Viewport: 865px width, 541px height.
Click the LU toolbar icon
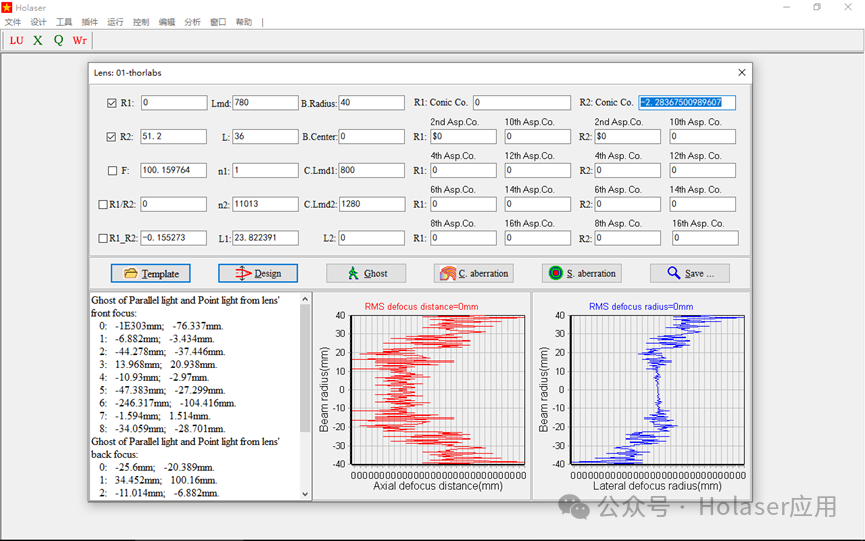pyautogui.click(x=17, y=40)
